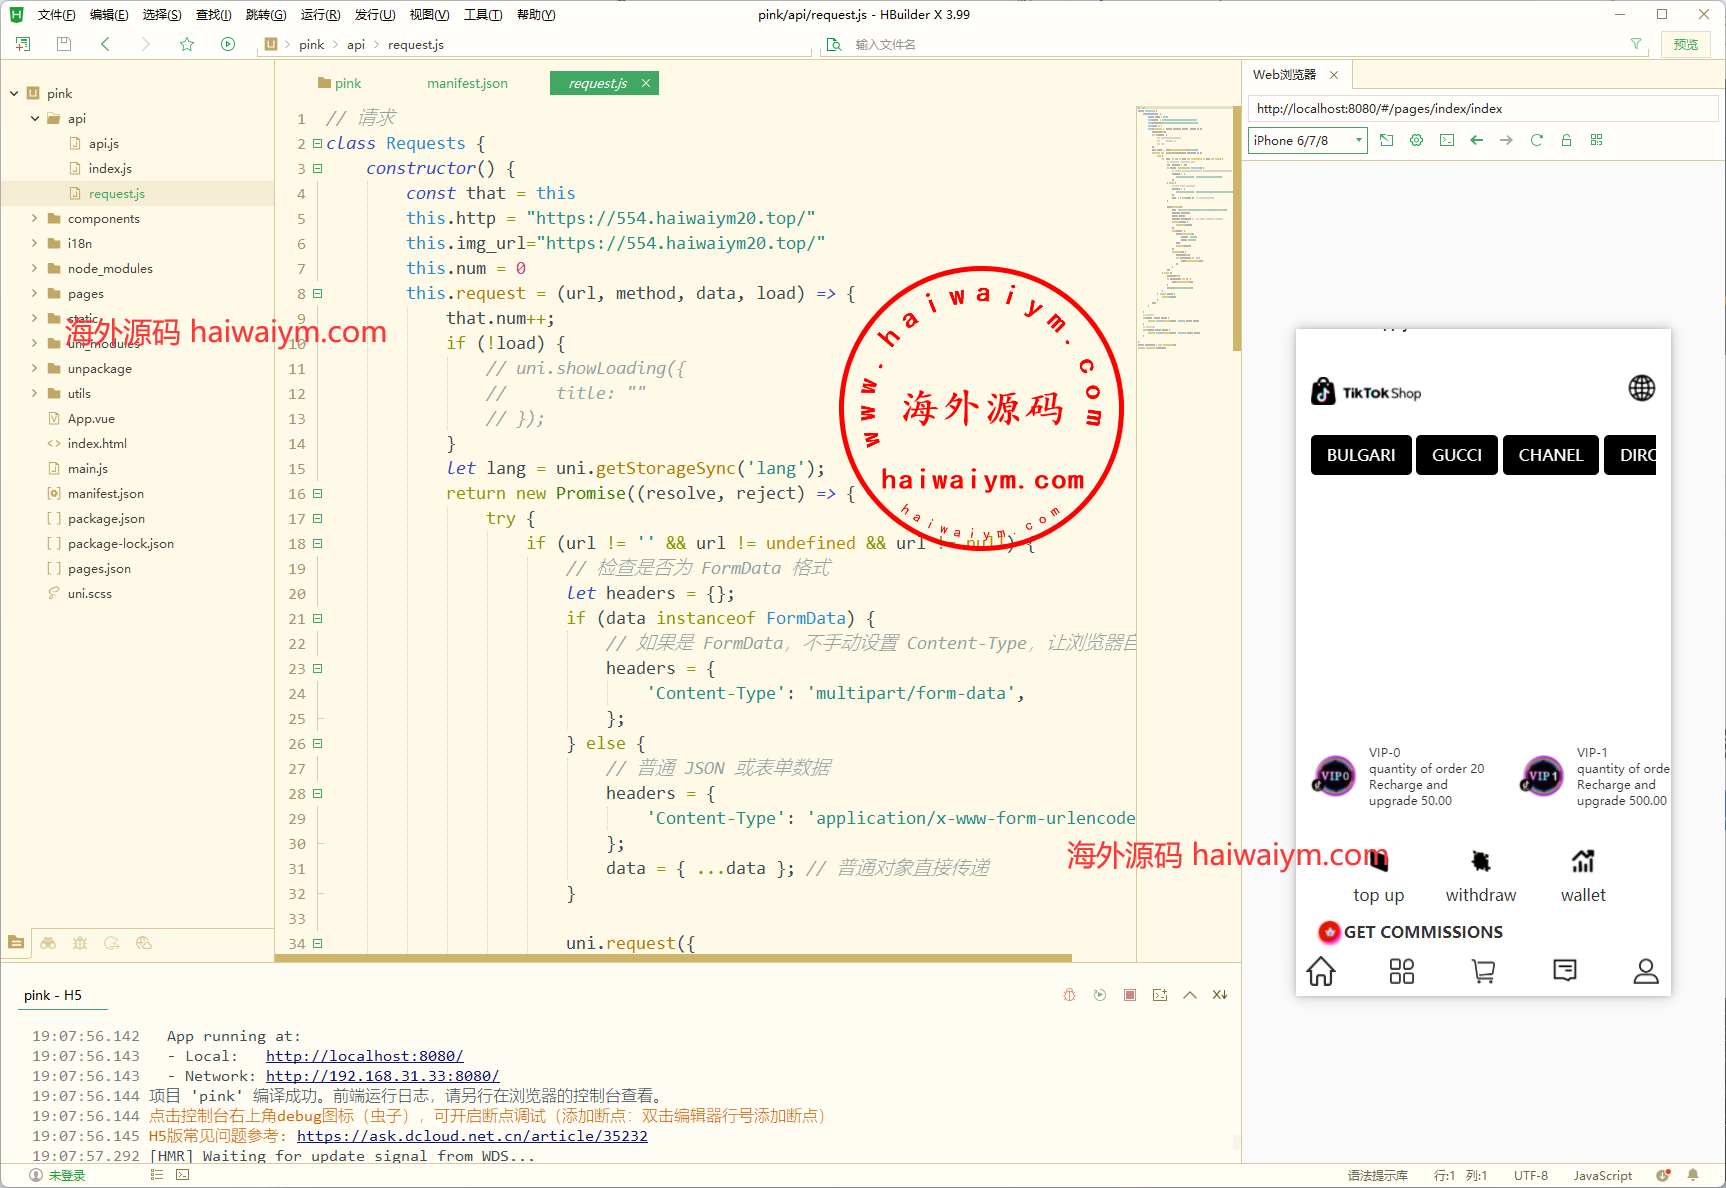The image size is (1726, 1188).
Task: Click the run play icon in toolbar
Action: coord(228,44)
